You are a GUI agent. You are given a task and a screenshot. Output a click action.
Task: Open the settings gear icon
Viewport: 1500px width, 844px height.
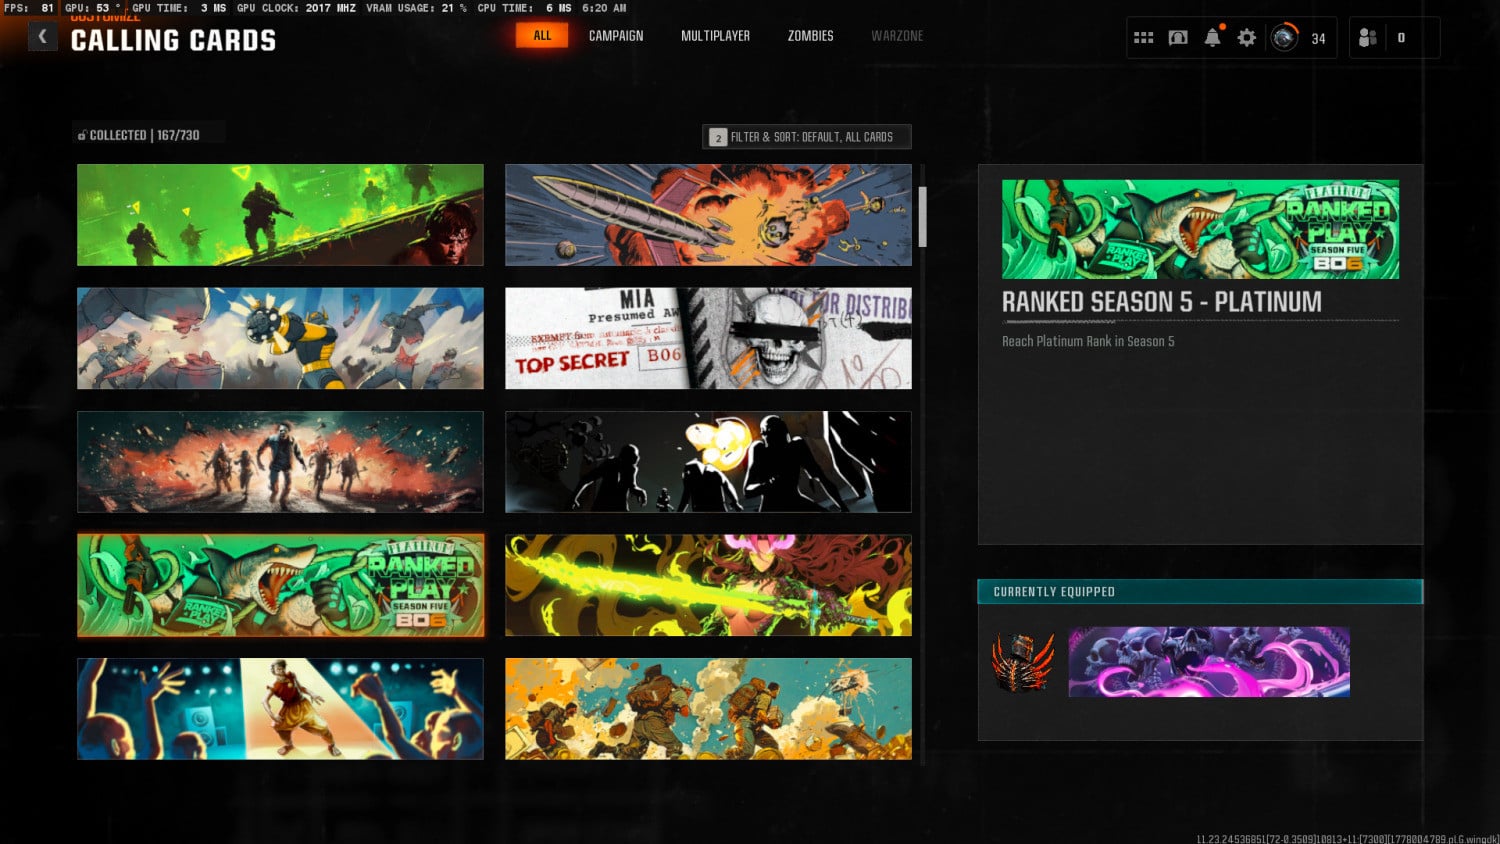pos(1246,38)
